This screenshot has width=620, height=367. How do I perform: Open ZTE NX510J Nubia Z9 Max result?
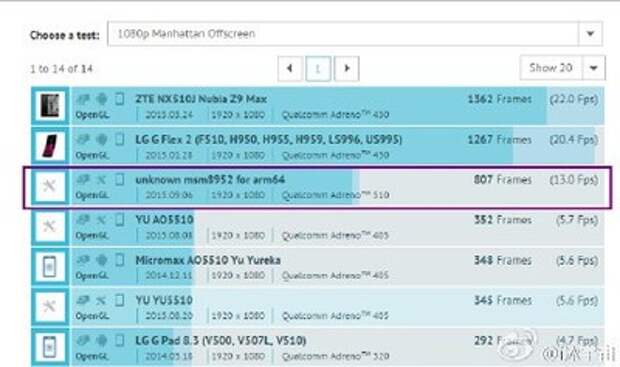click(x=201, y=99)
